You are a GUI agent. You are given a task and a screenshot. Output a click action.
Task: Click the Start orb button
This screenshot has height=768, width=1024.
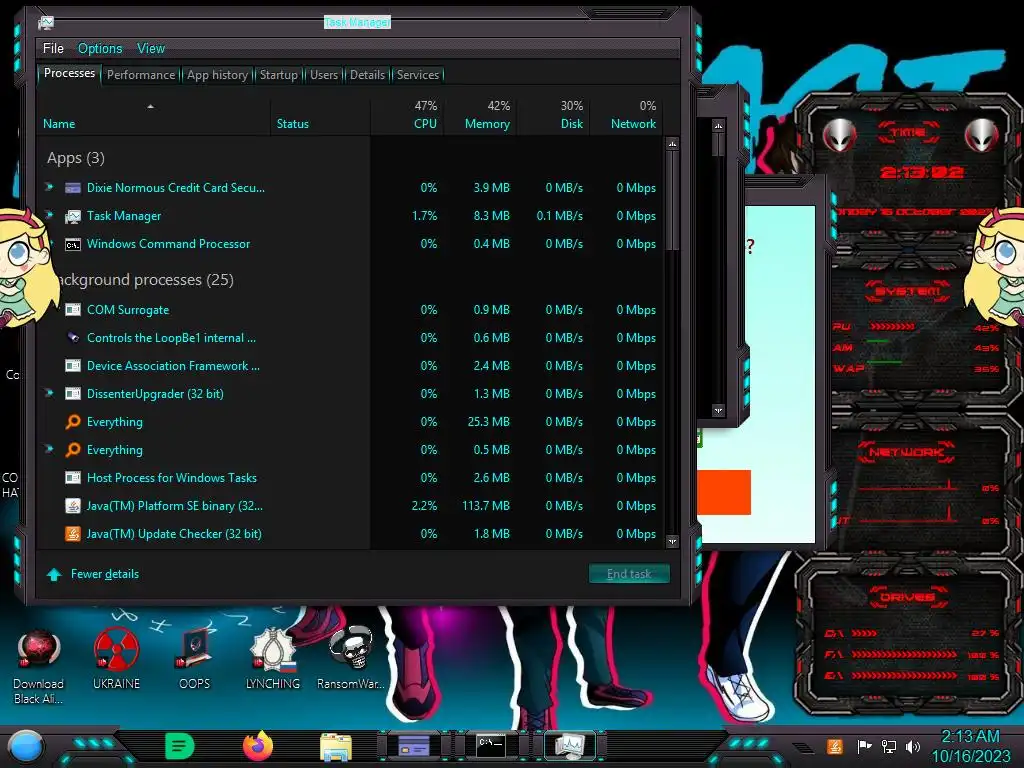25,747
